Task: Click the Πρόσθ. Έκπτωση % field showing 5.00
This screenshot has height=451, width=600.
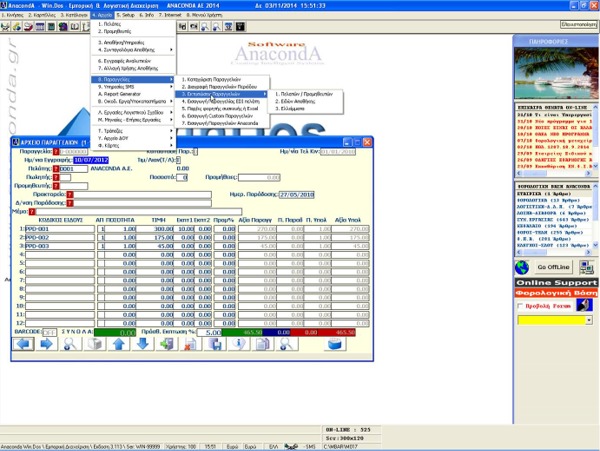Action: point(209,333)
